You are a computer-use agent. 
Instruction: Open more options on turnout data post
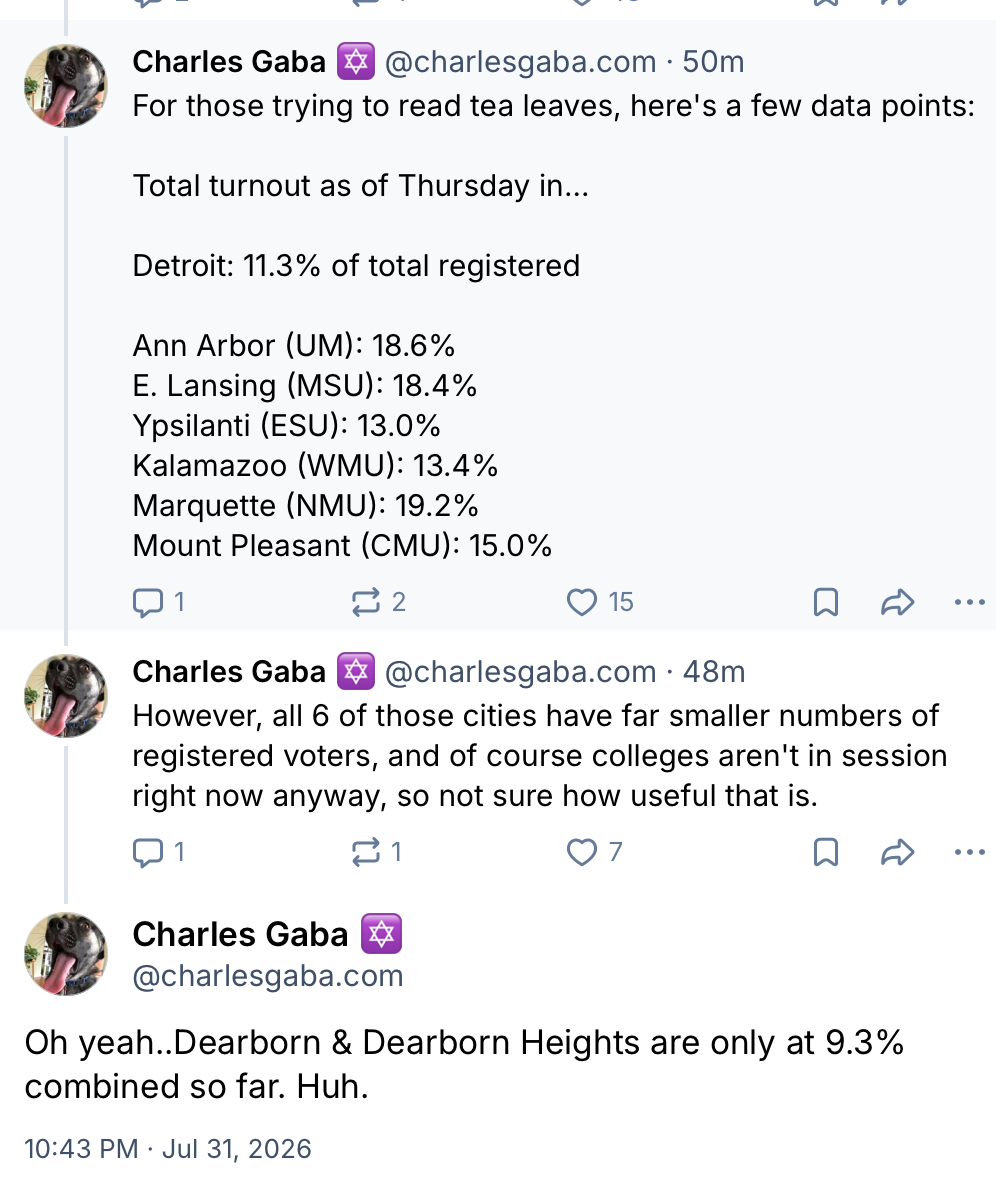tap(970, 602)
